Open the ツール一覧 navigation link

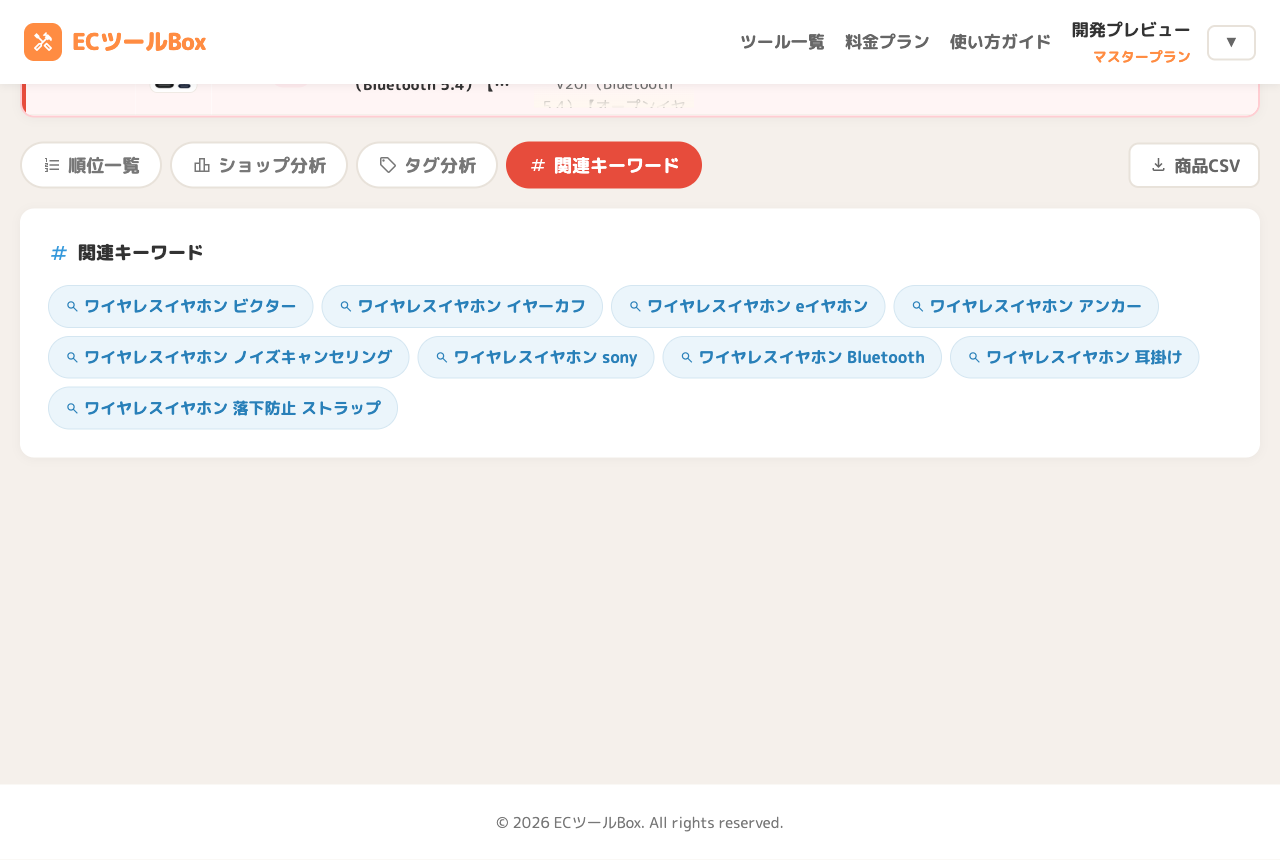(x=782, y=42)
